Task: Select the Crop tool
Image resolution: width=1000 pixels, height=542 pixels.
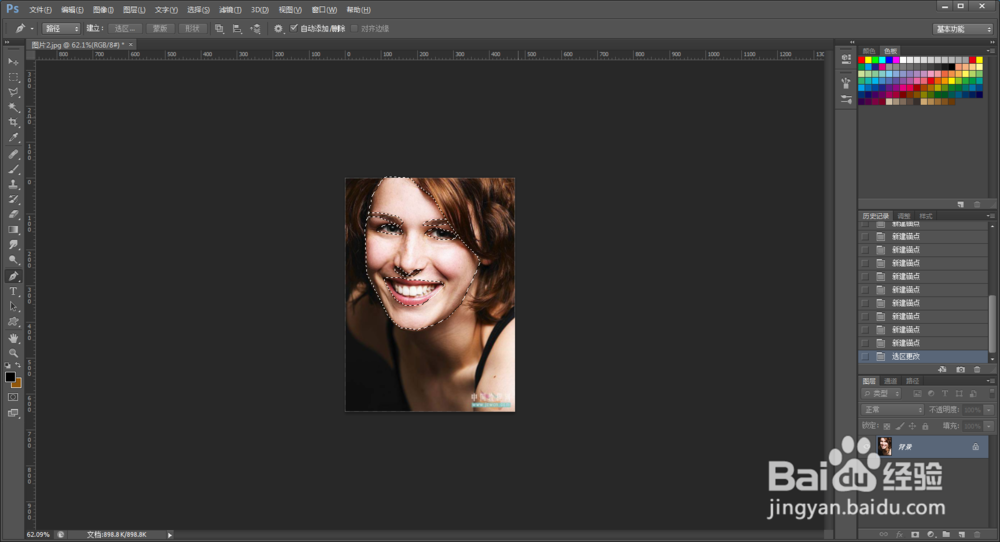Action: 13,122
